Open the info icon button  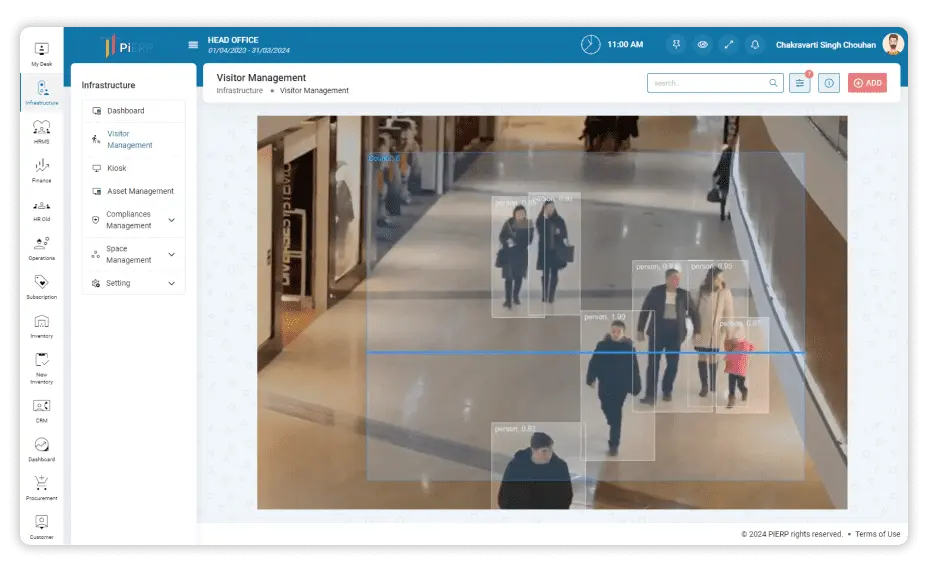coord(828,83)
